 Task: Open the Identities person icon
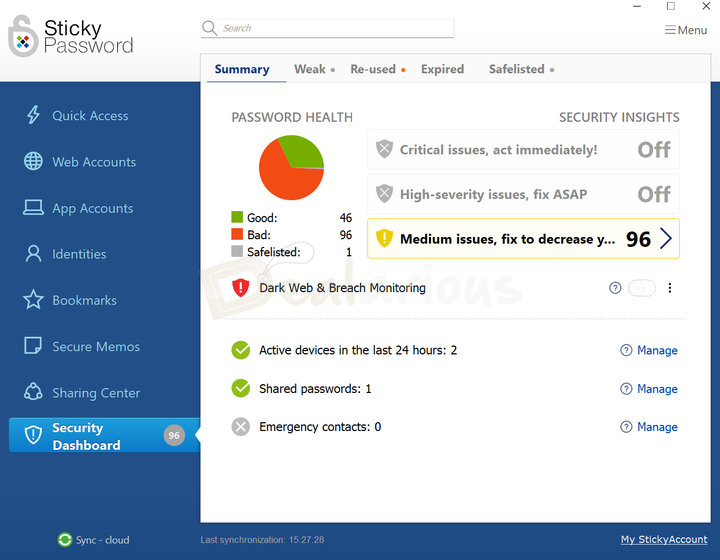click(x=33, y=253)
